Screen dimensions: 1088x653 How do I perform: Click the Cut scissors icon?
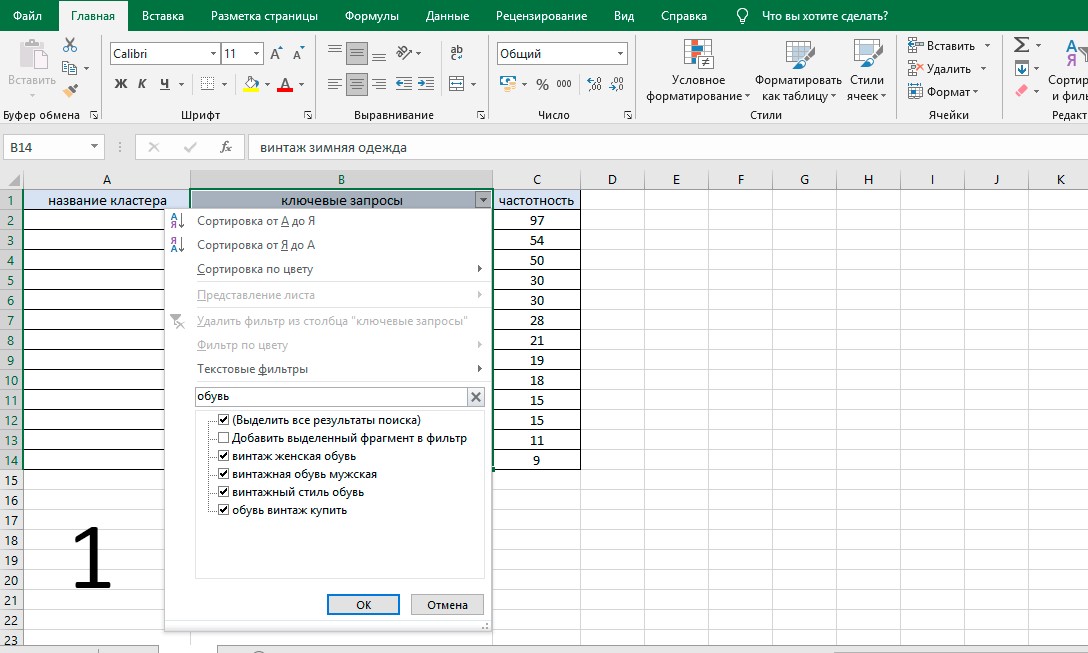point(69,45)
